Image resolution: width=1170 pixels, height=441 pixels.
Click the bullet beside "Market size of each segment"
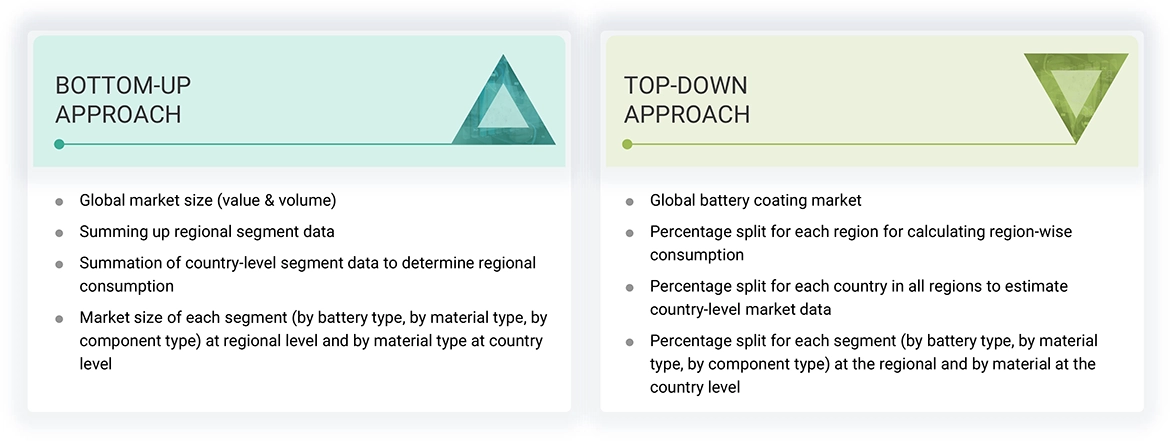60,318
